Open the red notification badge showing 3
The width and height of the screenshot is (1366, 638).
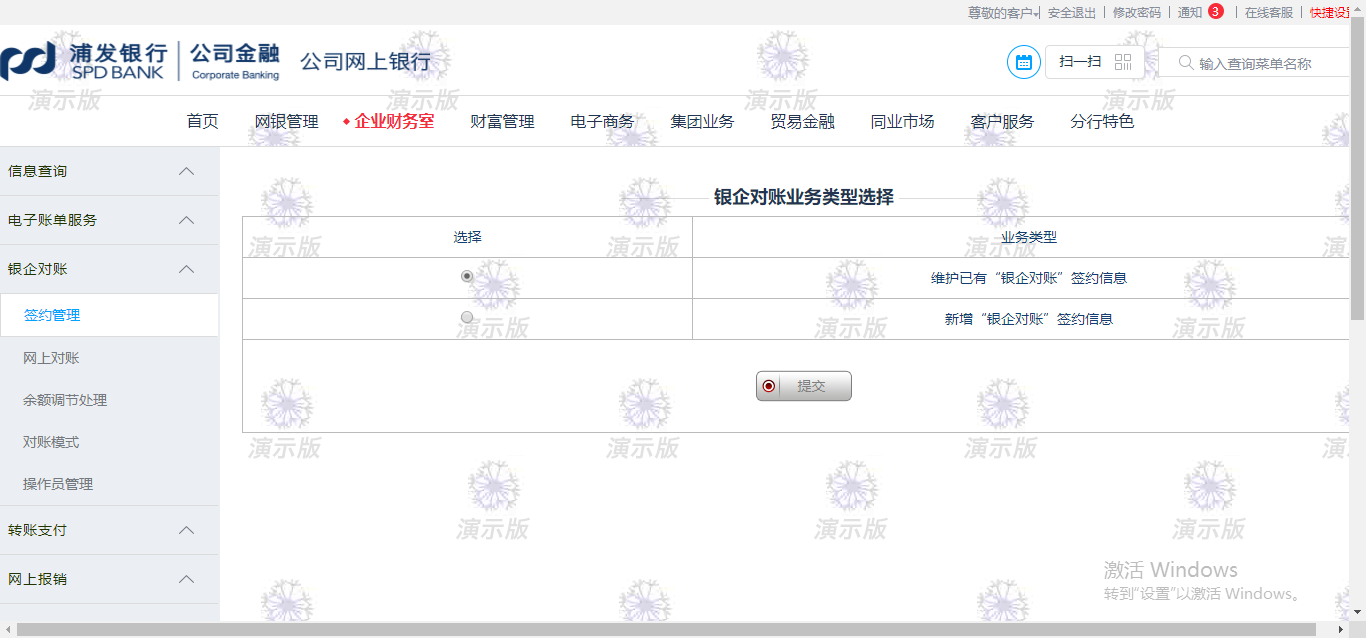pyautogui.click(x=1215, y=12)
